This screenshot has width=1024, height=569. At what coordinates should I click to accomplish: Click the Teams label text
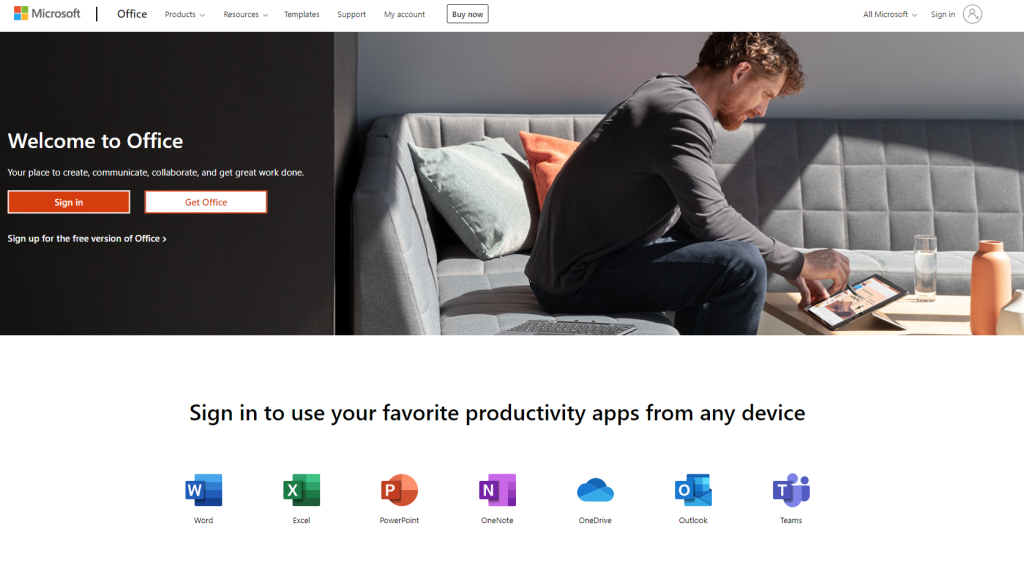coord(791,520)
